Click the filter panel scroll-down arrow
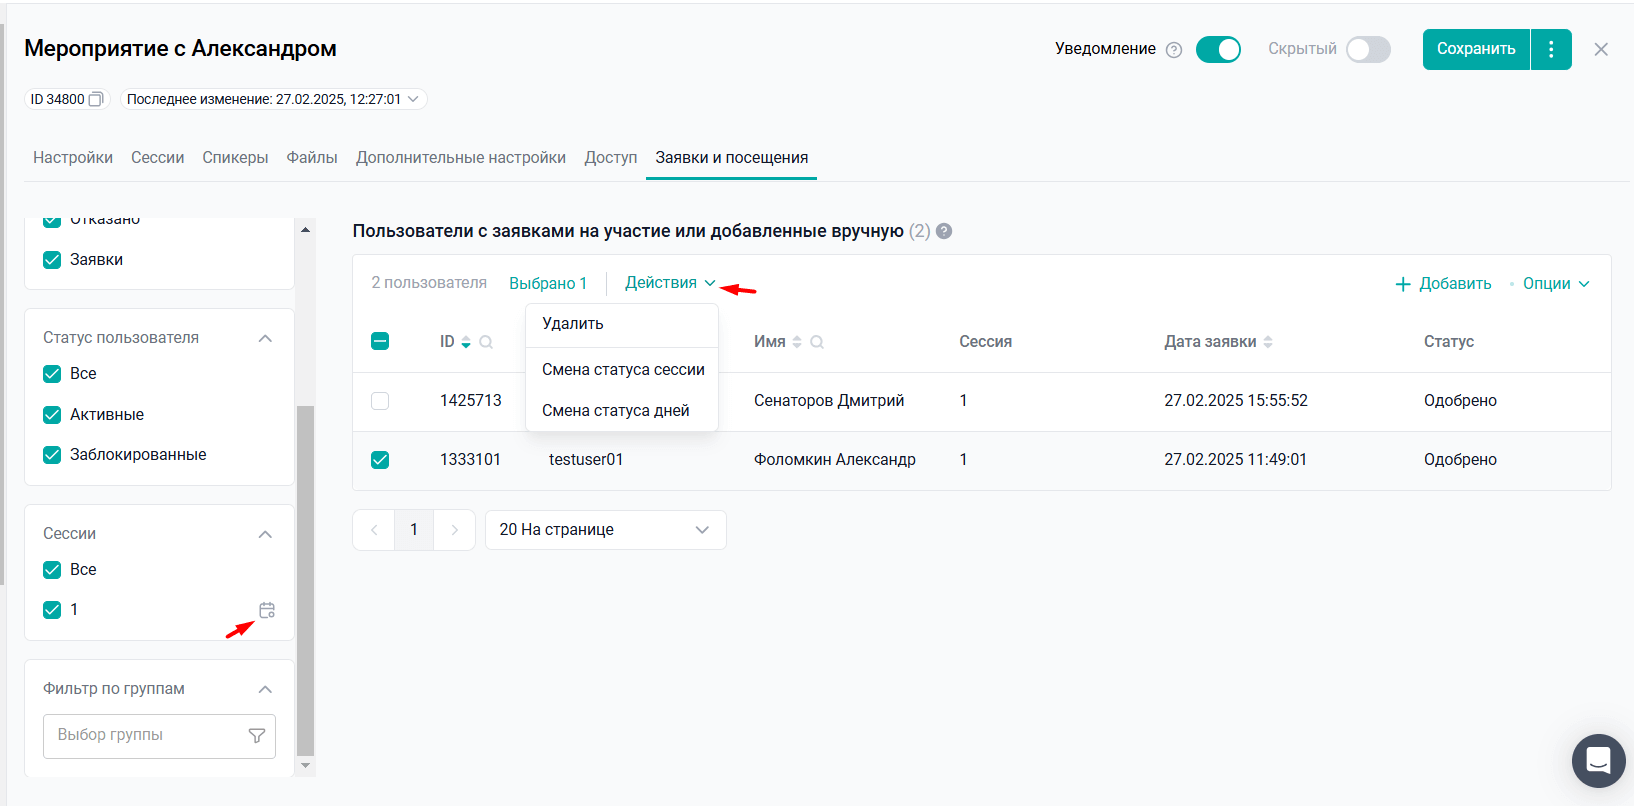Screen dimensions: 1634x806 tap(306, 766)
